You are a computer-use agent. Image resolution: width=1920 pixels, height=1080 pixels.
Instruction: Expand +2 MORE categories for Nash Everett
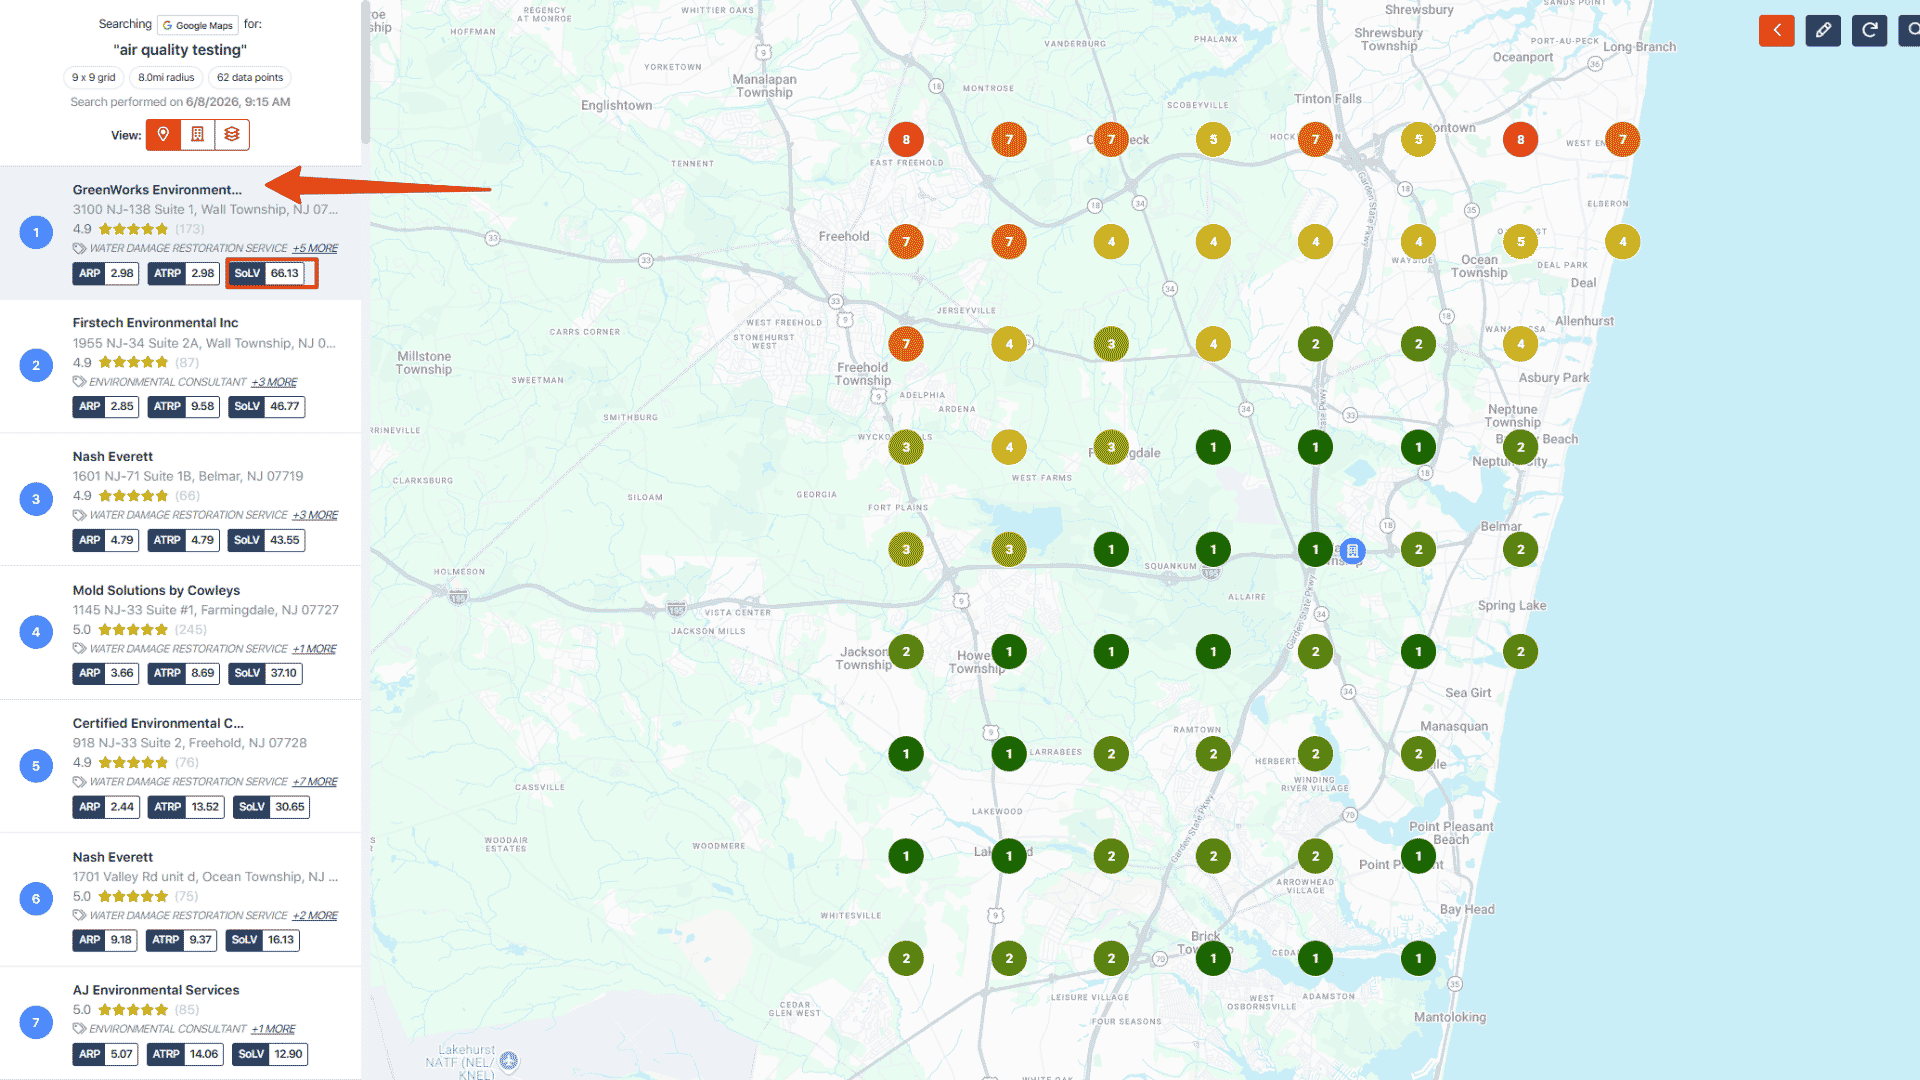(315, 915)
